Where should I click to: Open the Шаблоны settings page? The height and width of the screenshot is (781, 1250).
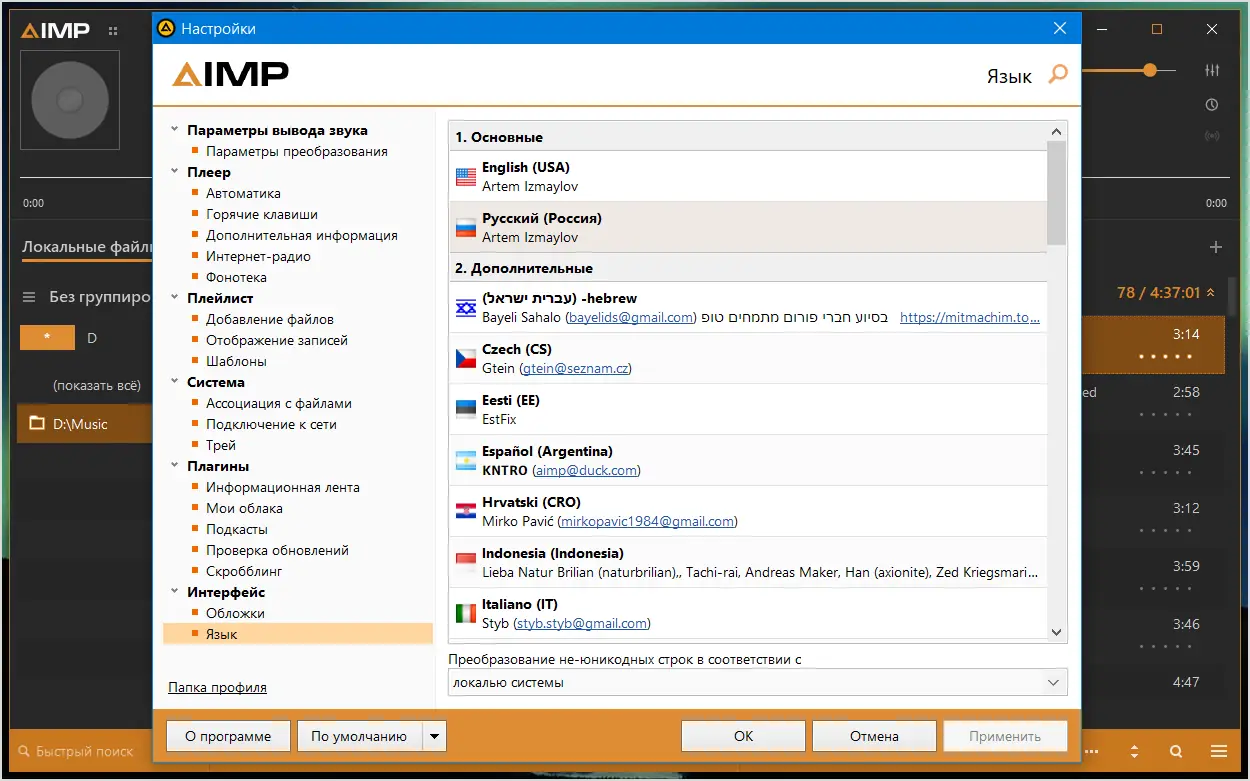(x=236, y=361)
